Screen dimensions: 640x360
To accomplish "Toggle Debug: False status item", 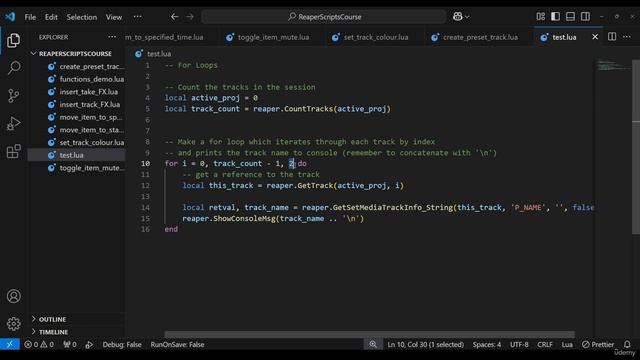I will (122, 344).
